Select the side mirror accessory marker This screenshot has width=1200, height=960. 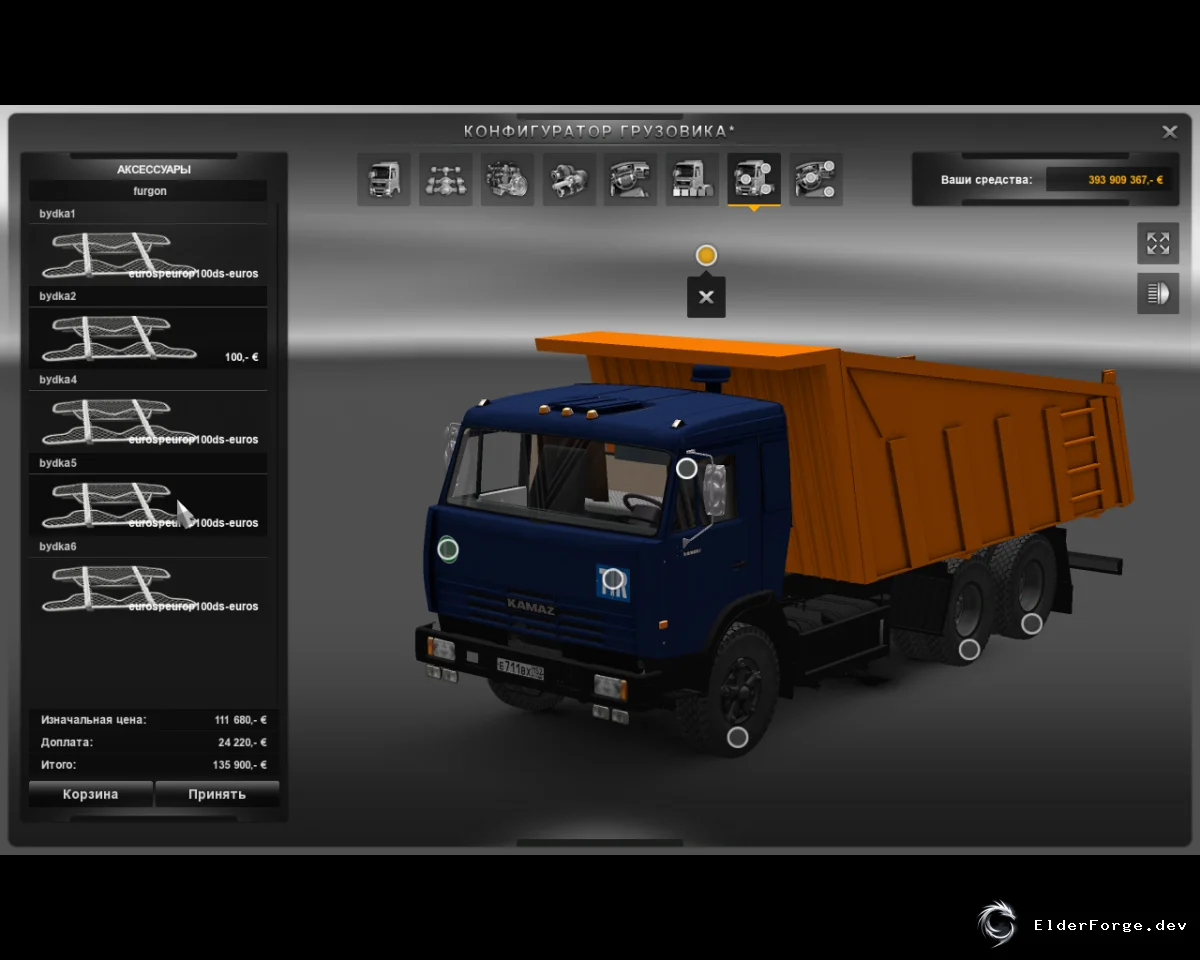[x=686, y=468]
